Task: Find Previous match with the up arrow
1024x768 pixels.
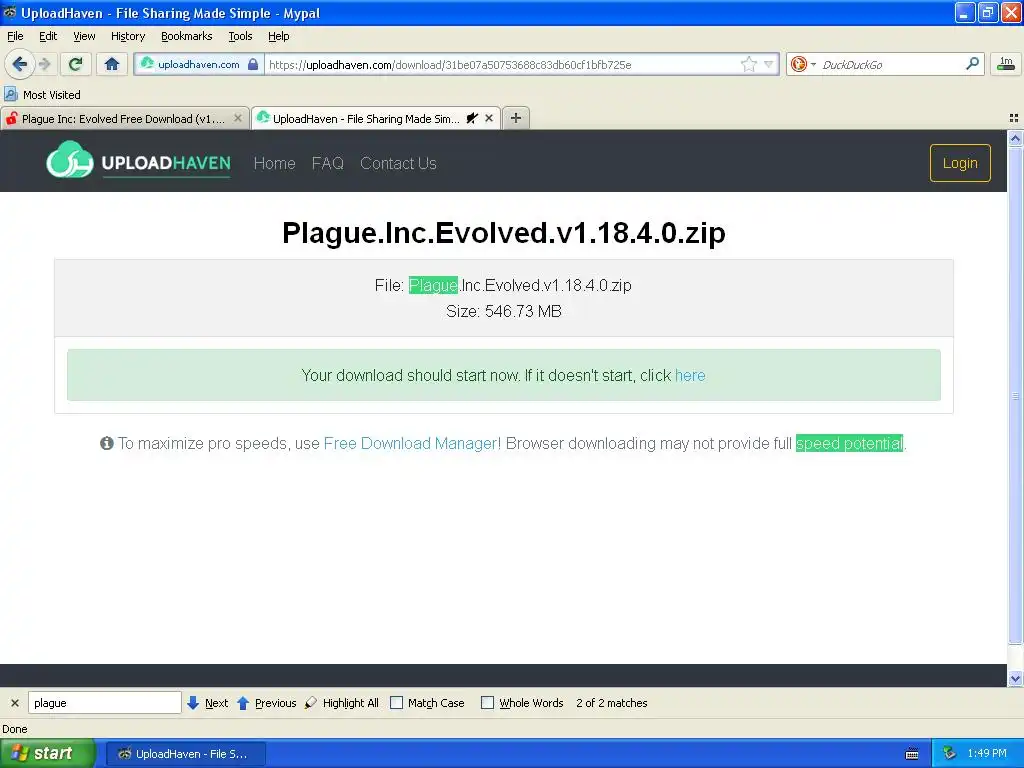Action: 266,703
